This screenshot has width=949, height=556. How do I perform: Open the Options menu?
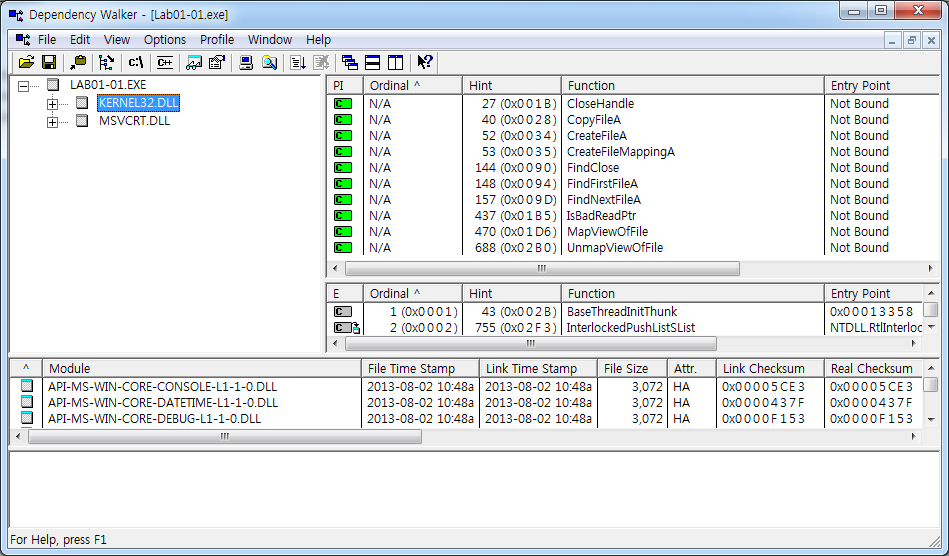pyautogui.click(x=165, y=40)
